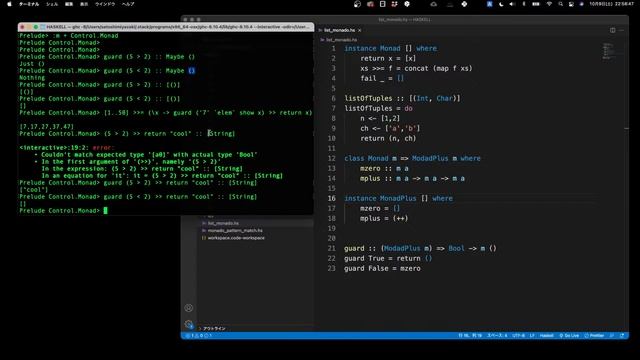The image size is (640, 360).
Task: Open the ウインドウ menu
Action: [105, 4]
